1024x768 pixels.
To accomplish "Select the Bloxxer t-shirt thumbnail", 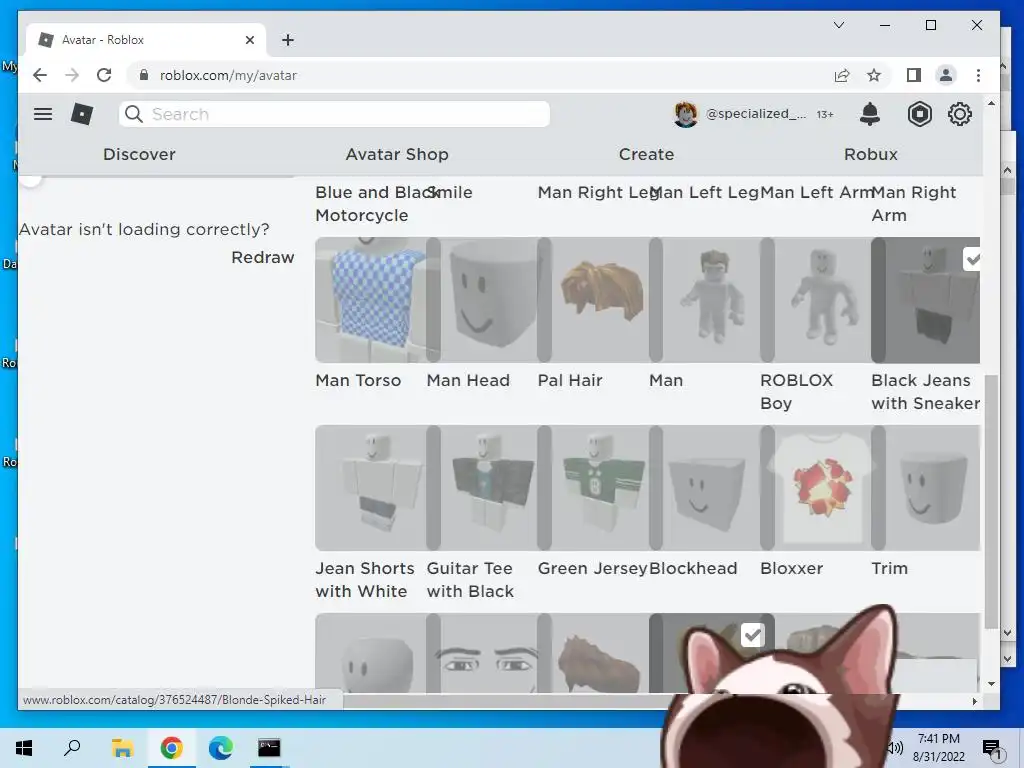I will pyautogui.click(x=816, y=488).
